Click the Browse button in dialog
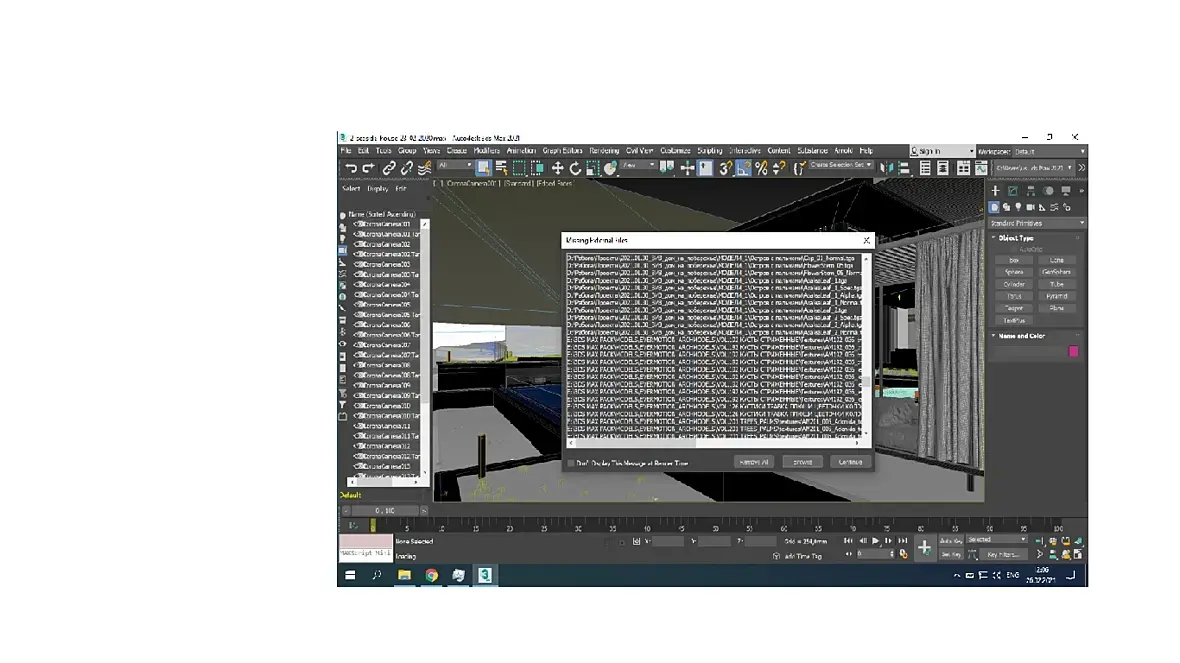 pos(802,462)
